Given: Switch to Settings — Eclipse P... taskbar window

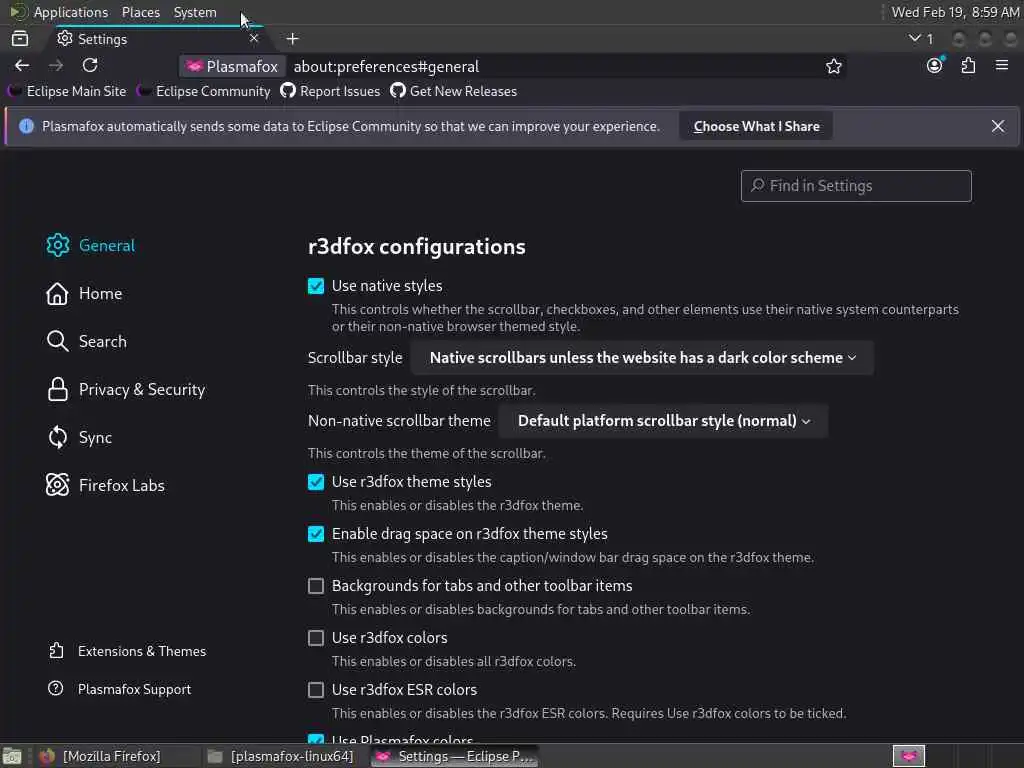Looking at the screenshot, I should point(455,756).
